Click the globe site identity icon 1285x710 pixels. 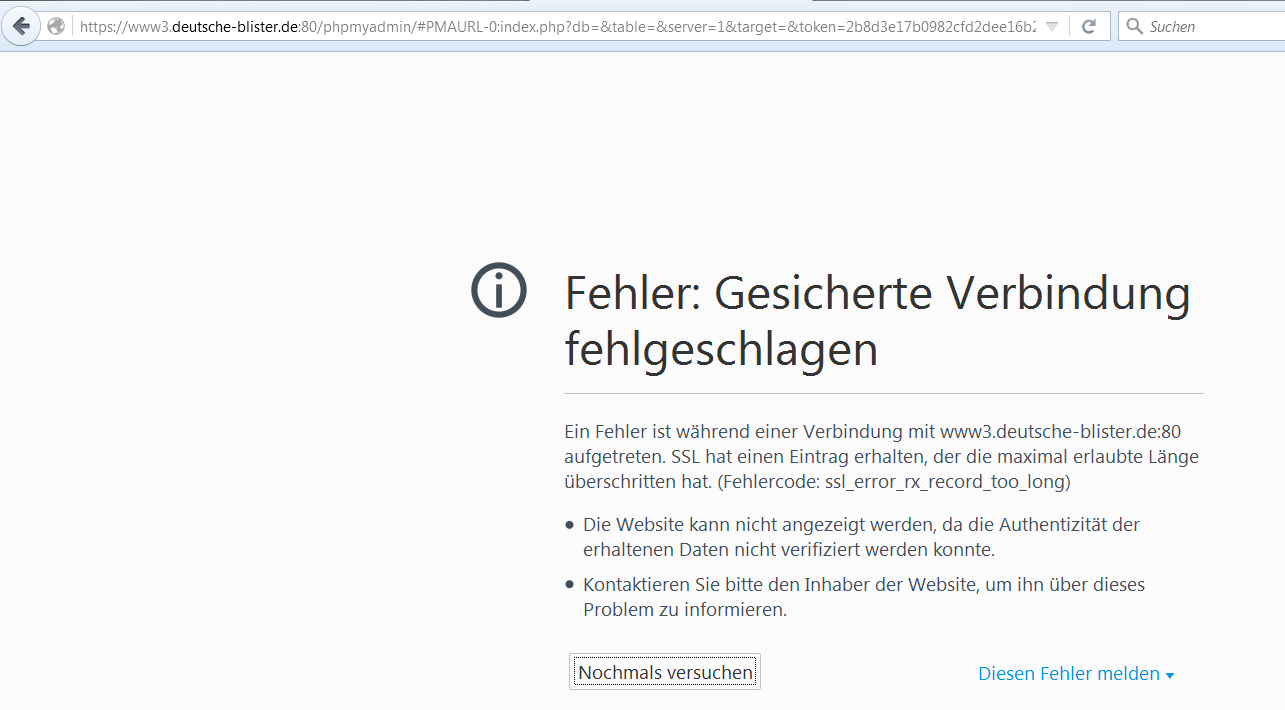[x=57, y=27]
